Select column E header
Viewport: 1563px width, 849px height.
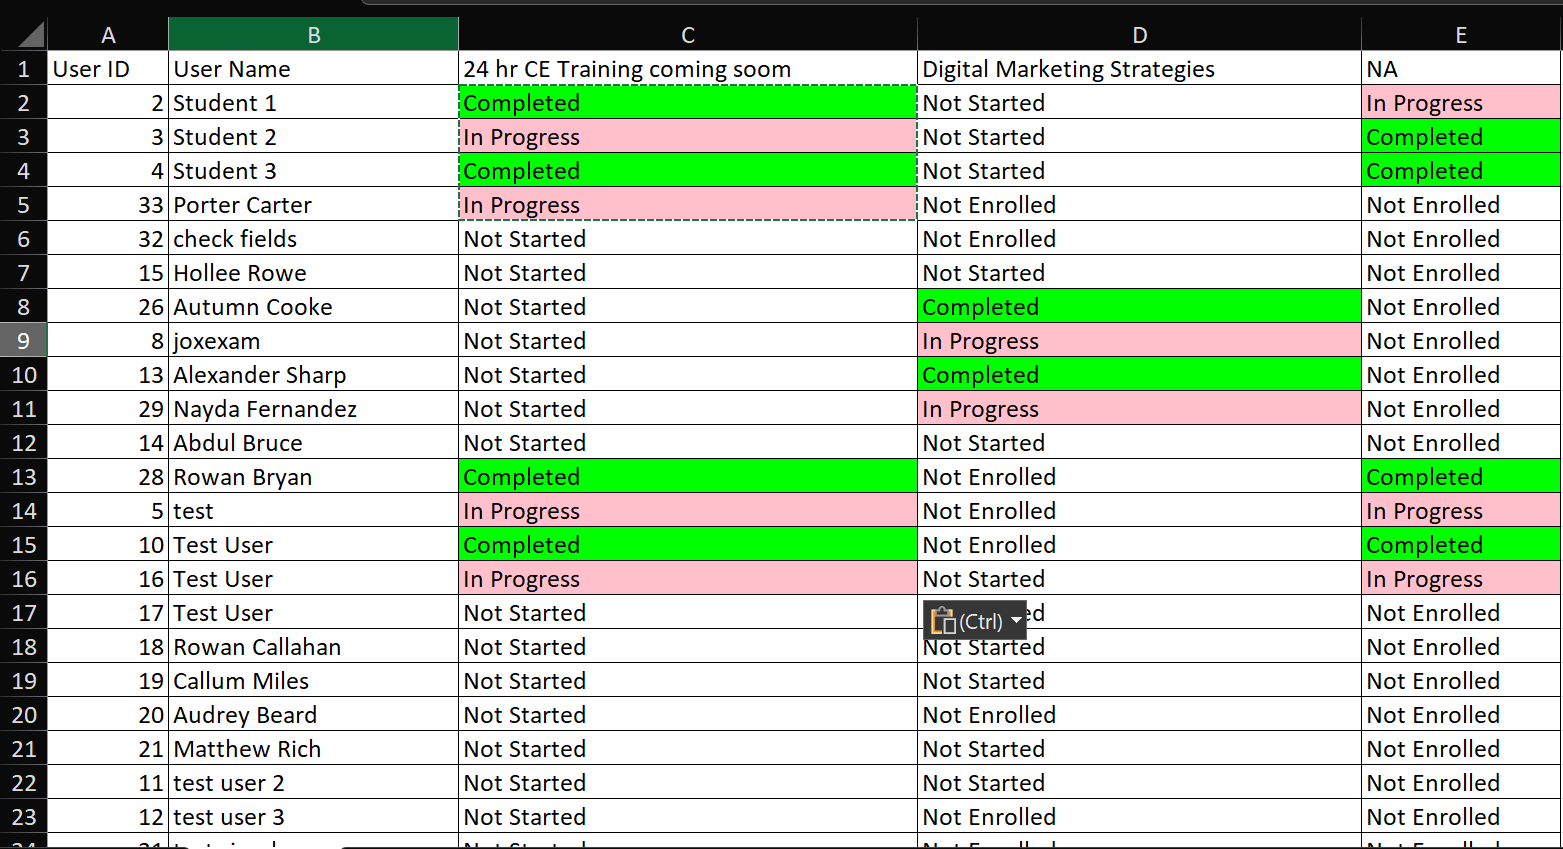pos(1461,35)
